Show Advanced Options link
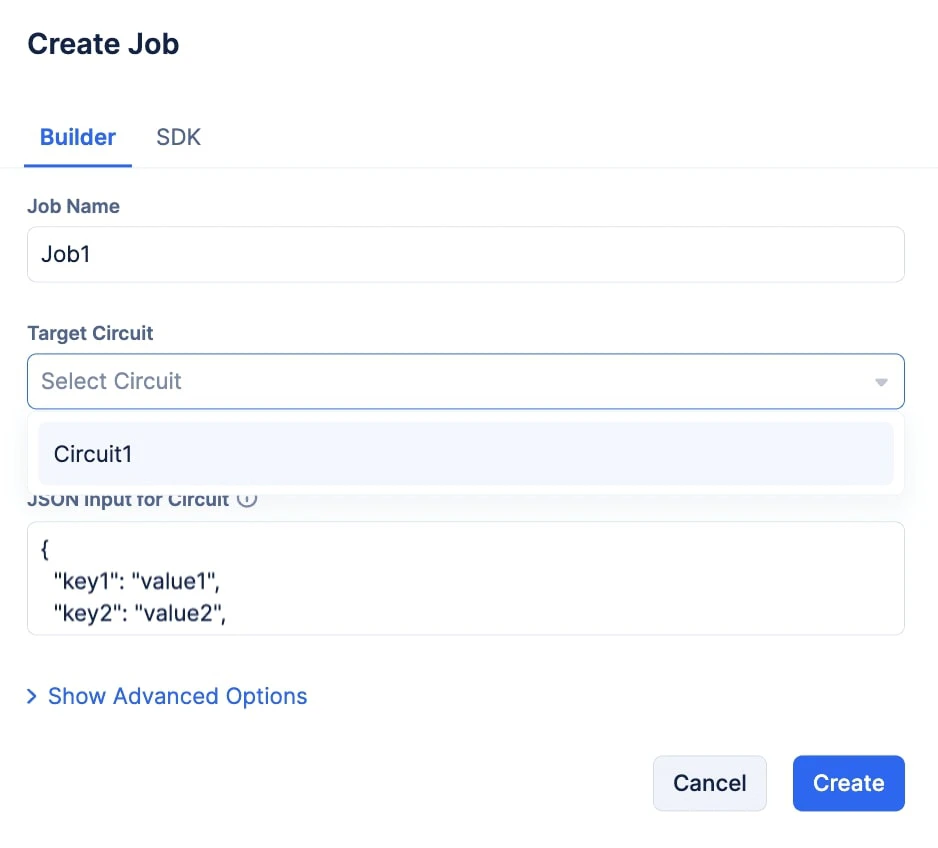This screenshot has width=938, height=848. tap(177, 696)
